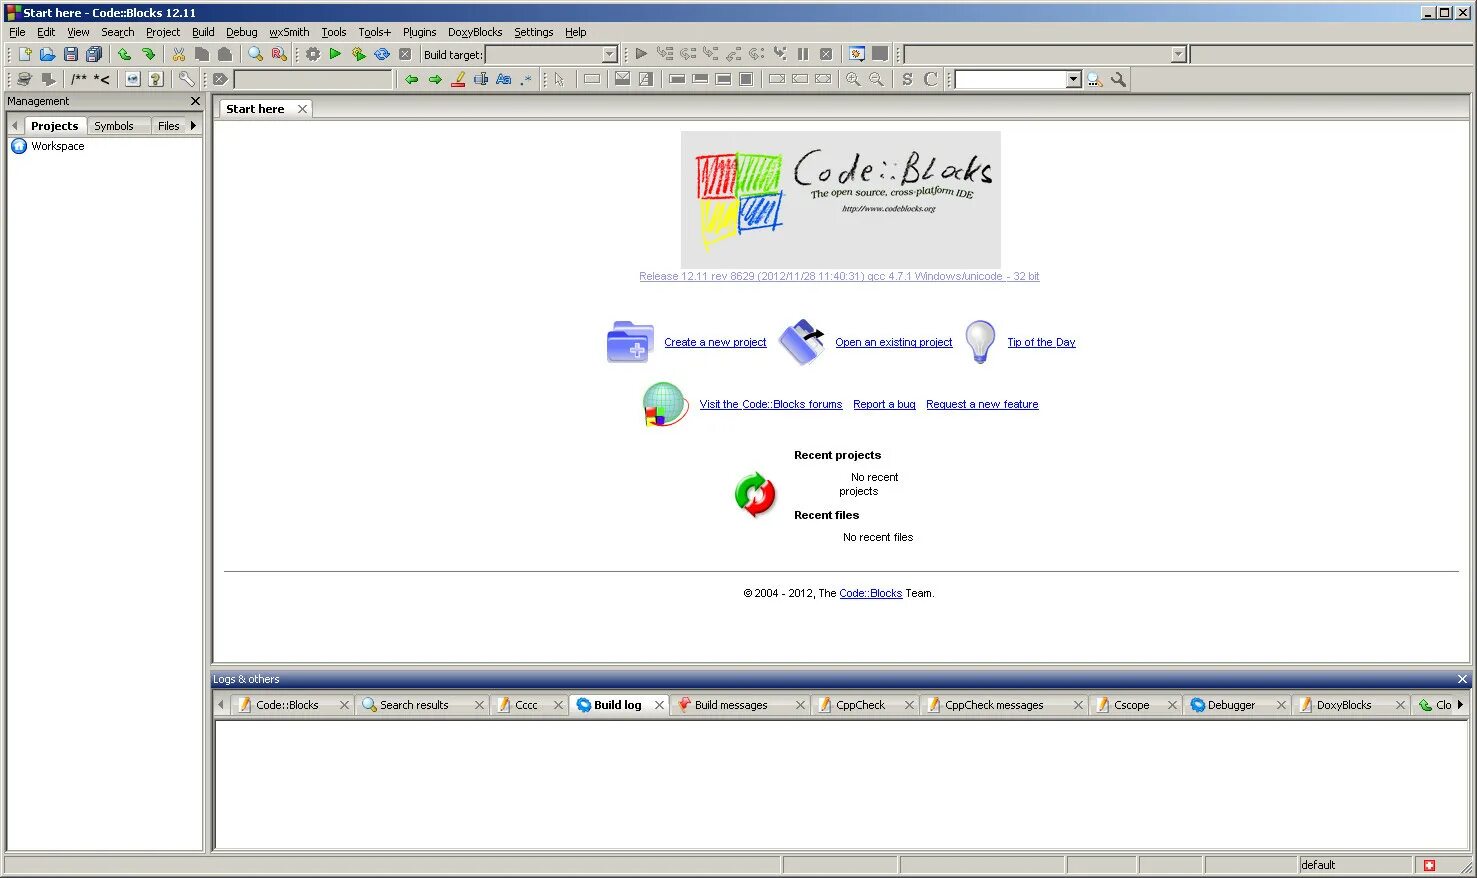The image size is (1477, 878).
Task: Select the Workspace tree item
Action: coord(57,146)
